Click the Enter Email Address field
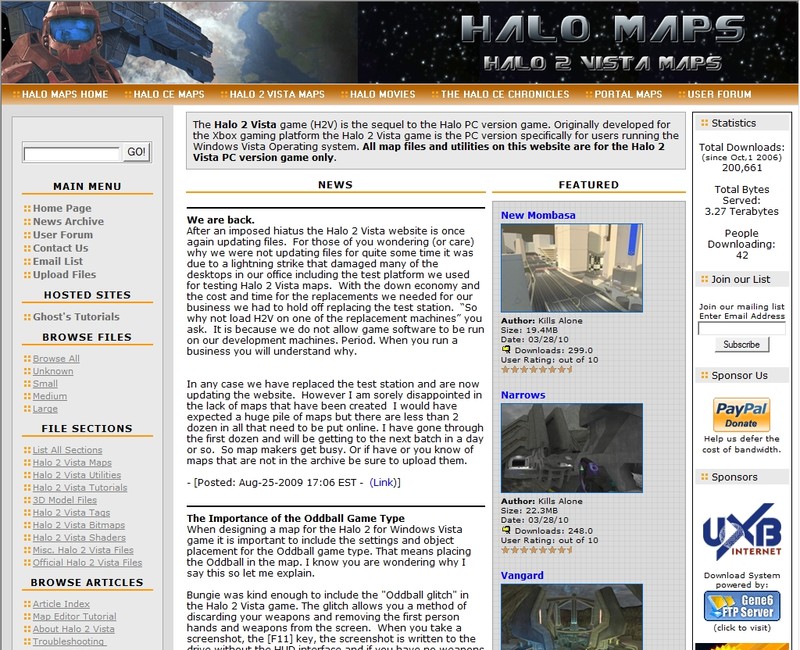Viewport: 800px width, 650px height. 741,328
